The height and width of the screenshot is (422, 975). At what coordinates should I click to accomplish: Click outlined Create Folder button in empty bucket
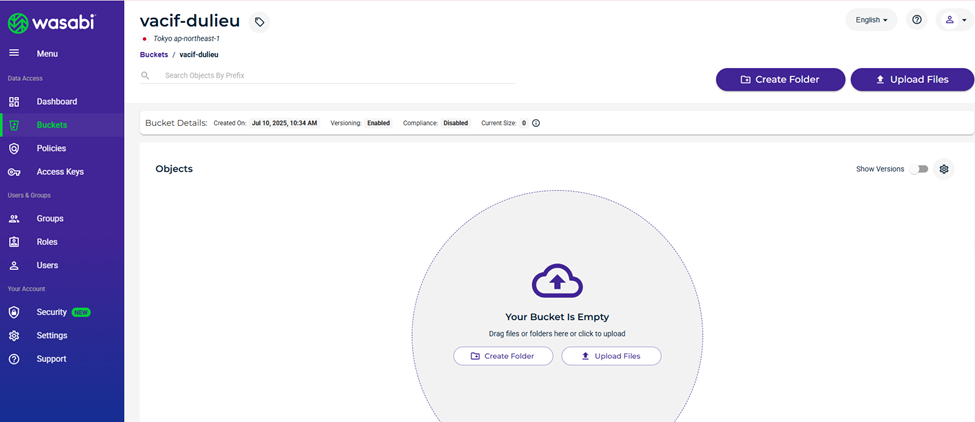[503, 356]
